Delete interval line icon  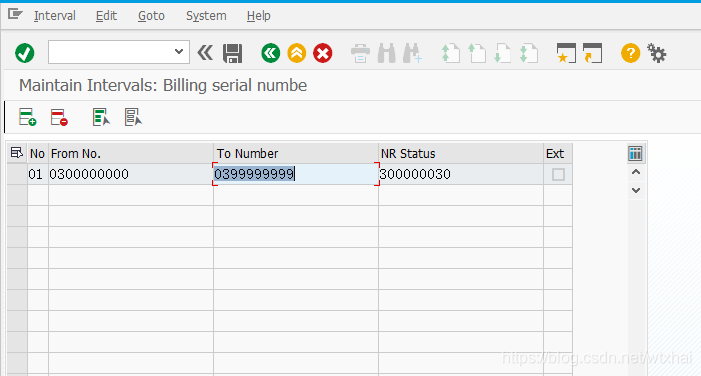tap(59, 117)
